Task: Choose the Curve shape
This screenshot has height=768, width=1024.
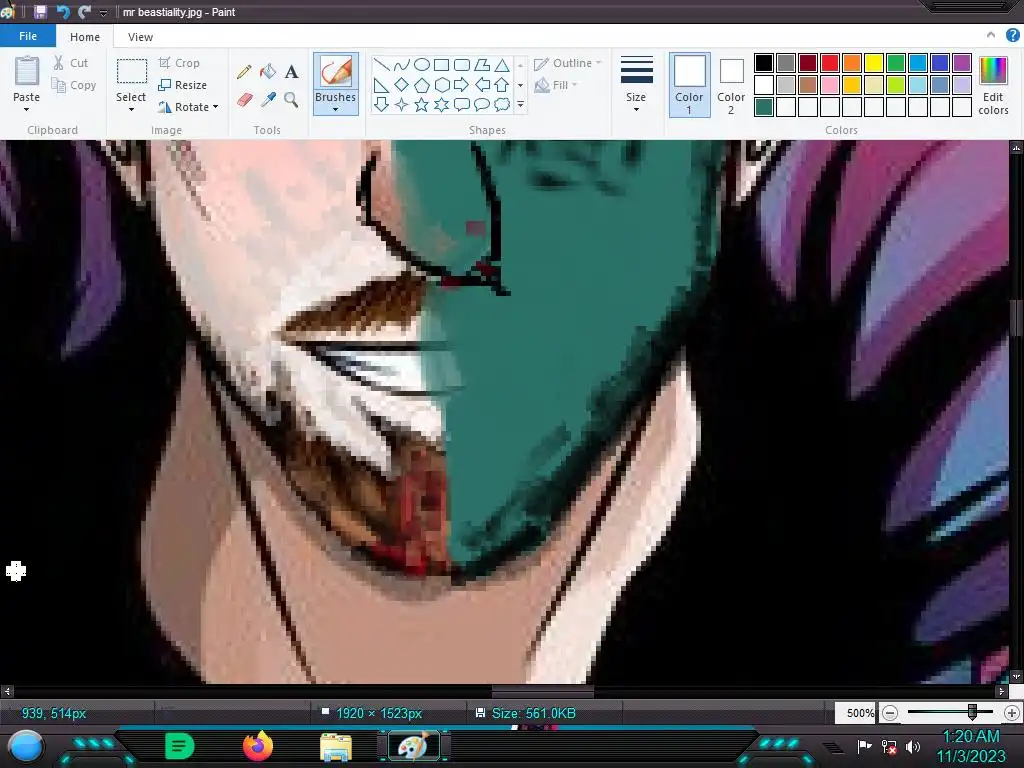Action: (402, 65)
